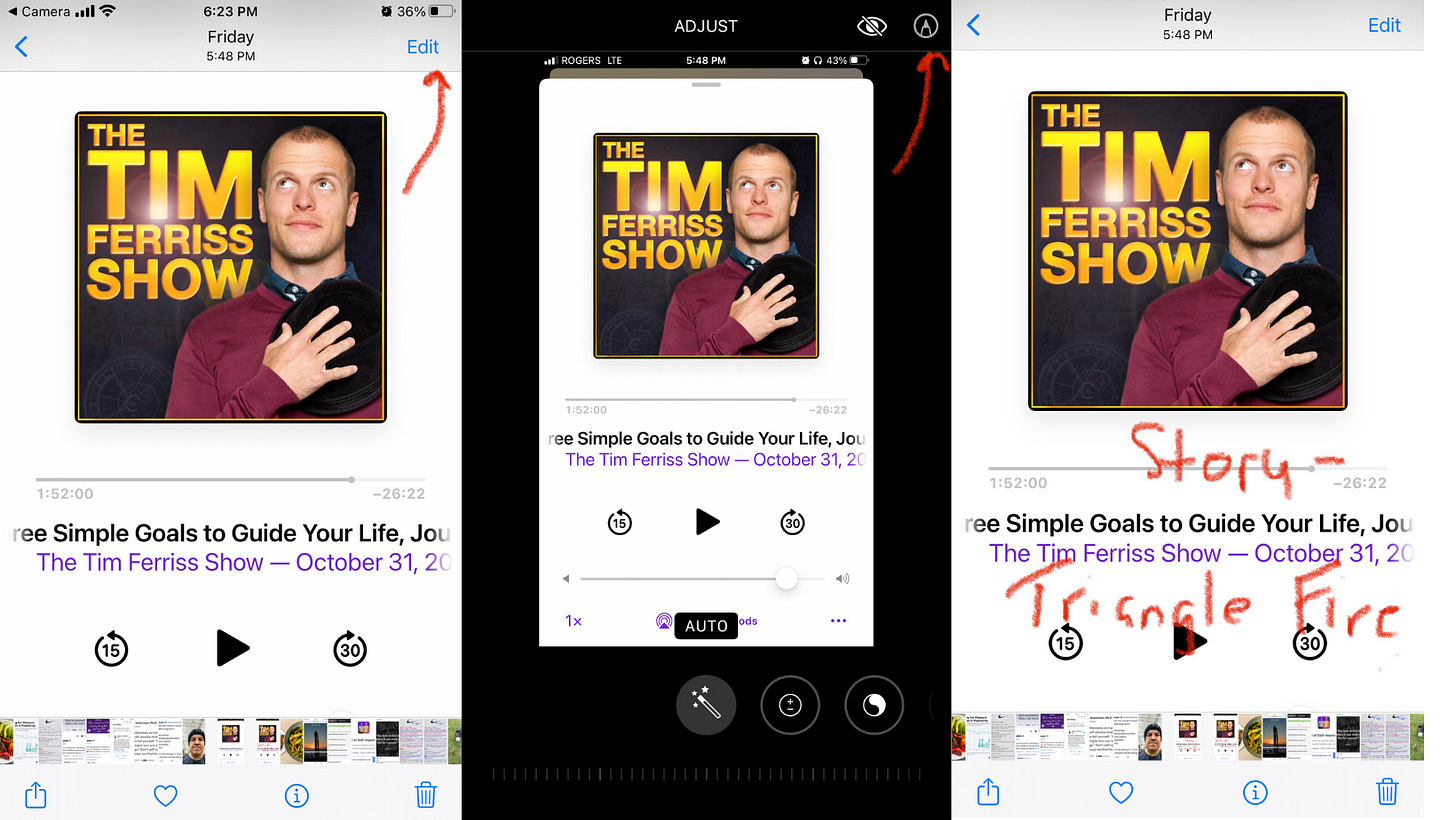Tap Edit in the left Photos screen

423,47
